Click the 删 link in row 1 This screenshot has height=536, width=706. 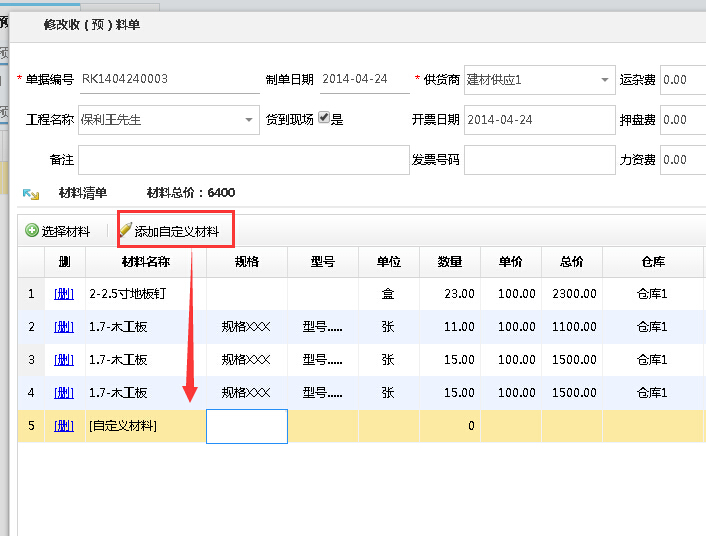(64, 294)
